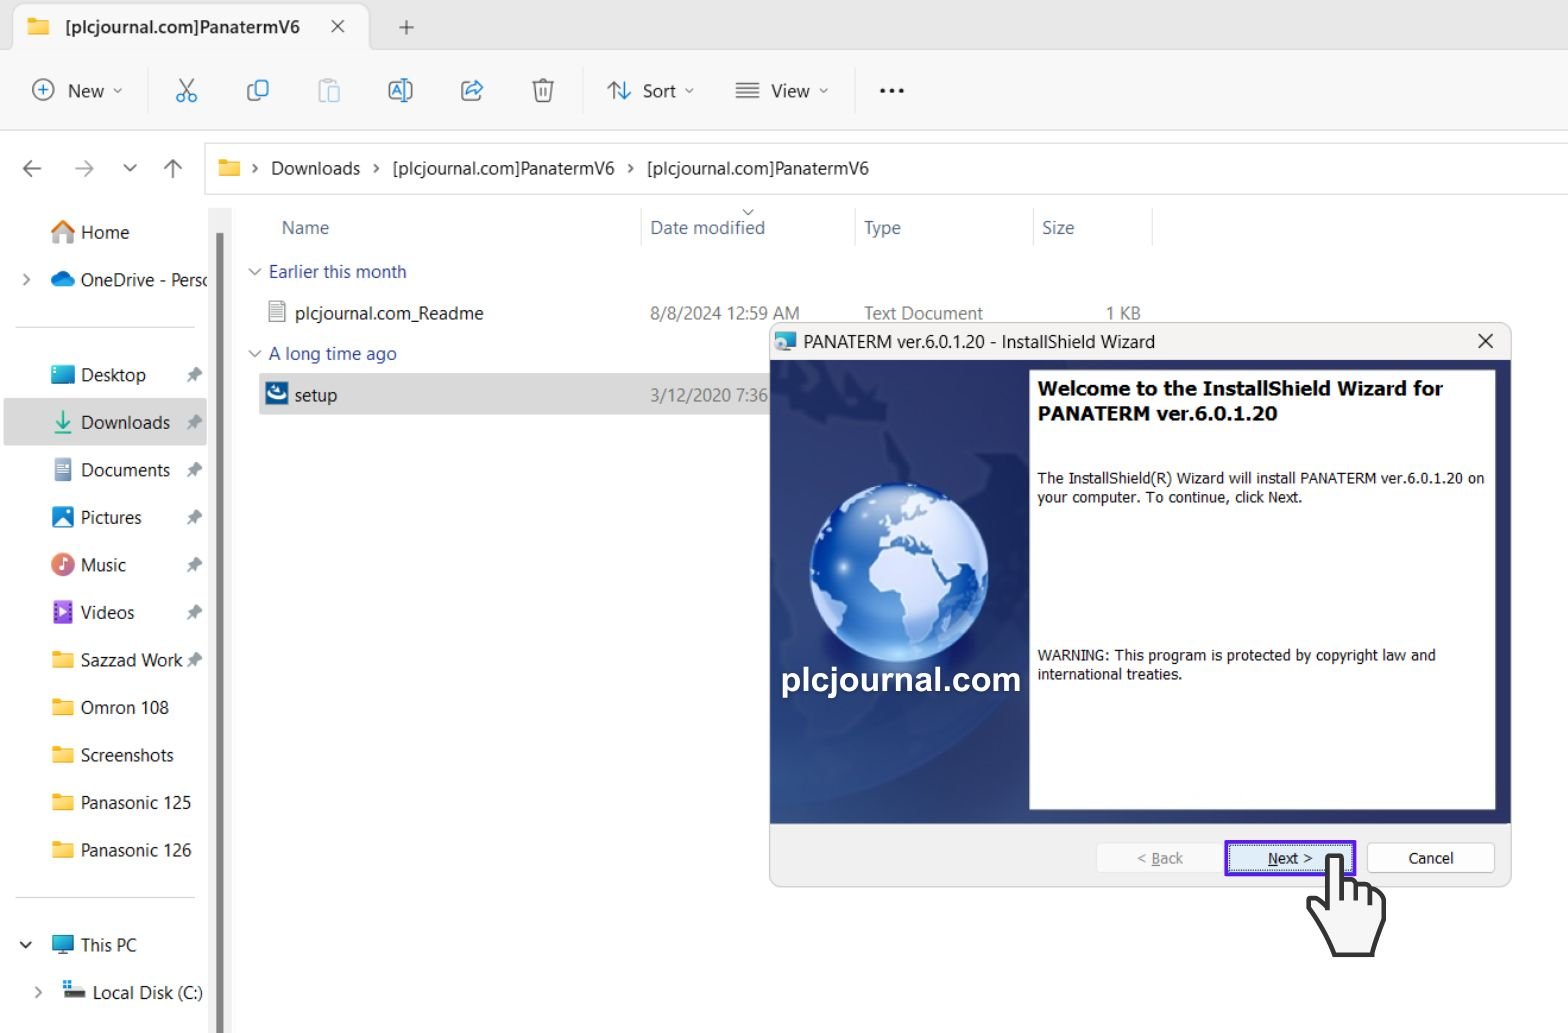Open the New item menu
Viewport: 1568px width, 1033px height.
pyautogui.click(x=77, y=91)
